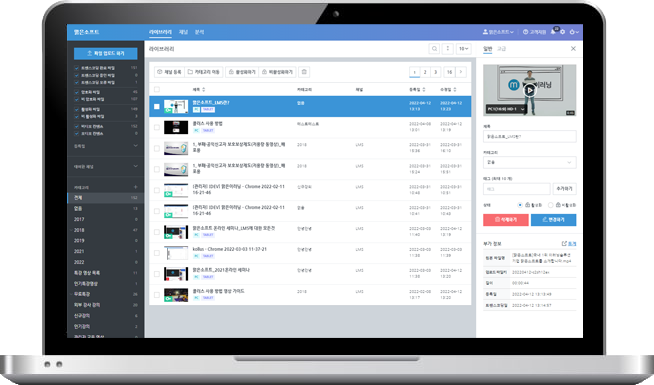654x385 pixels.
Task: Open the PC HD quality dropdown on video
Action: (506, 109)
